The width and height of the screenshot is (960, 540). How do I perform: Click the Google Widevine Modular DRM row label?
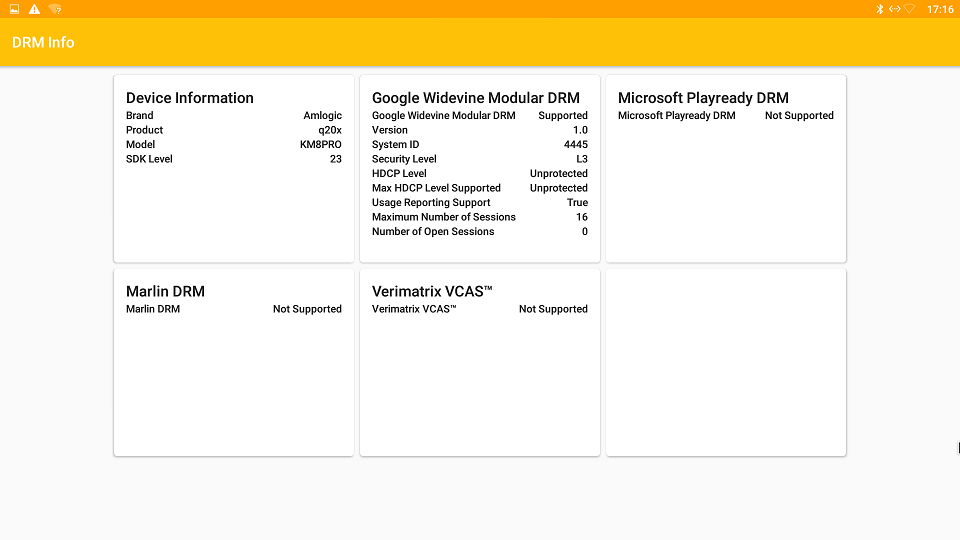[x=444, y=116]
